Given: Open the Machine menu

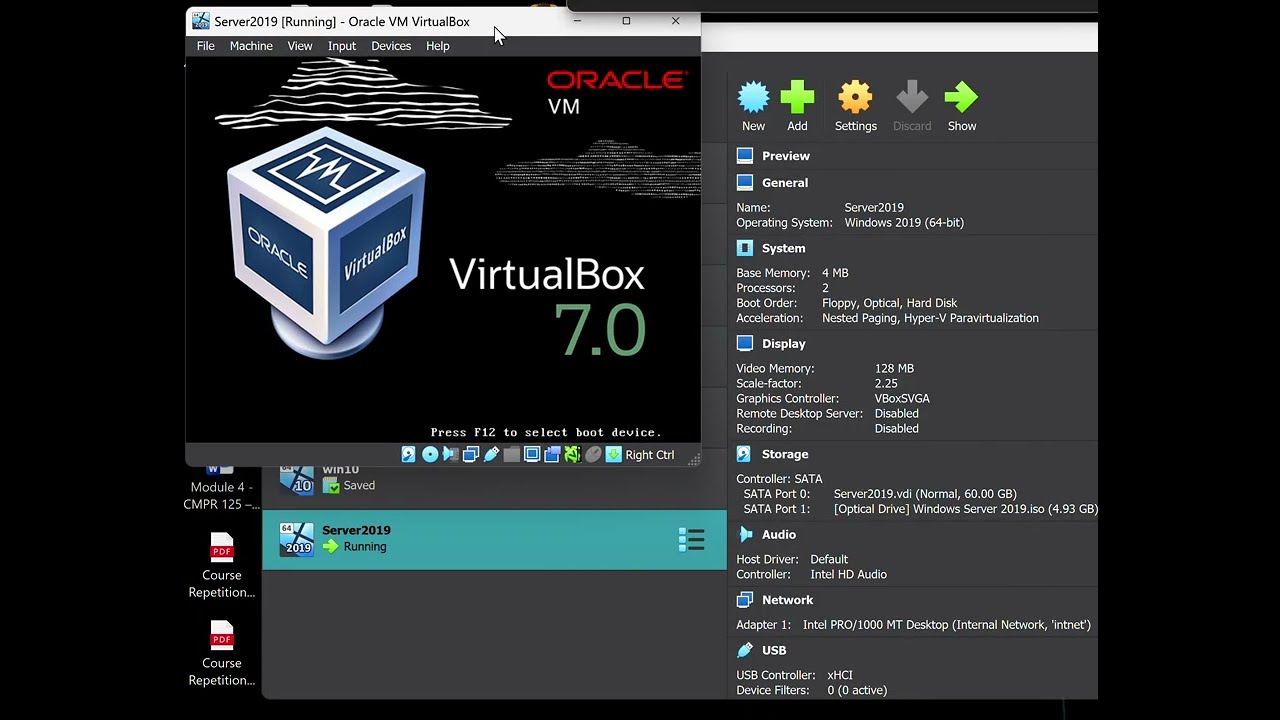Looking at the screenshot, I should pos(251,46).
